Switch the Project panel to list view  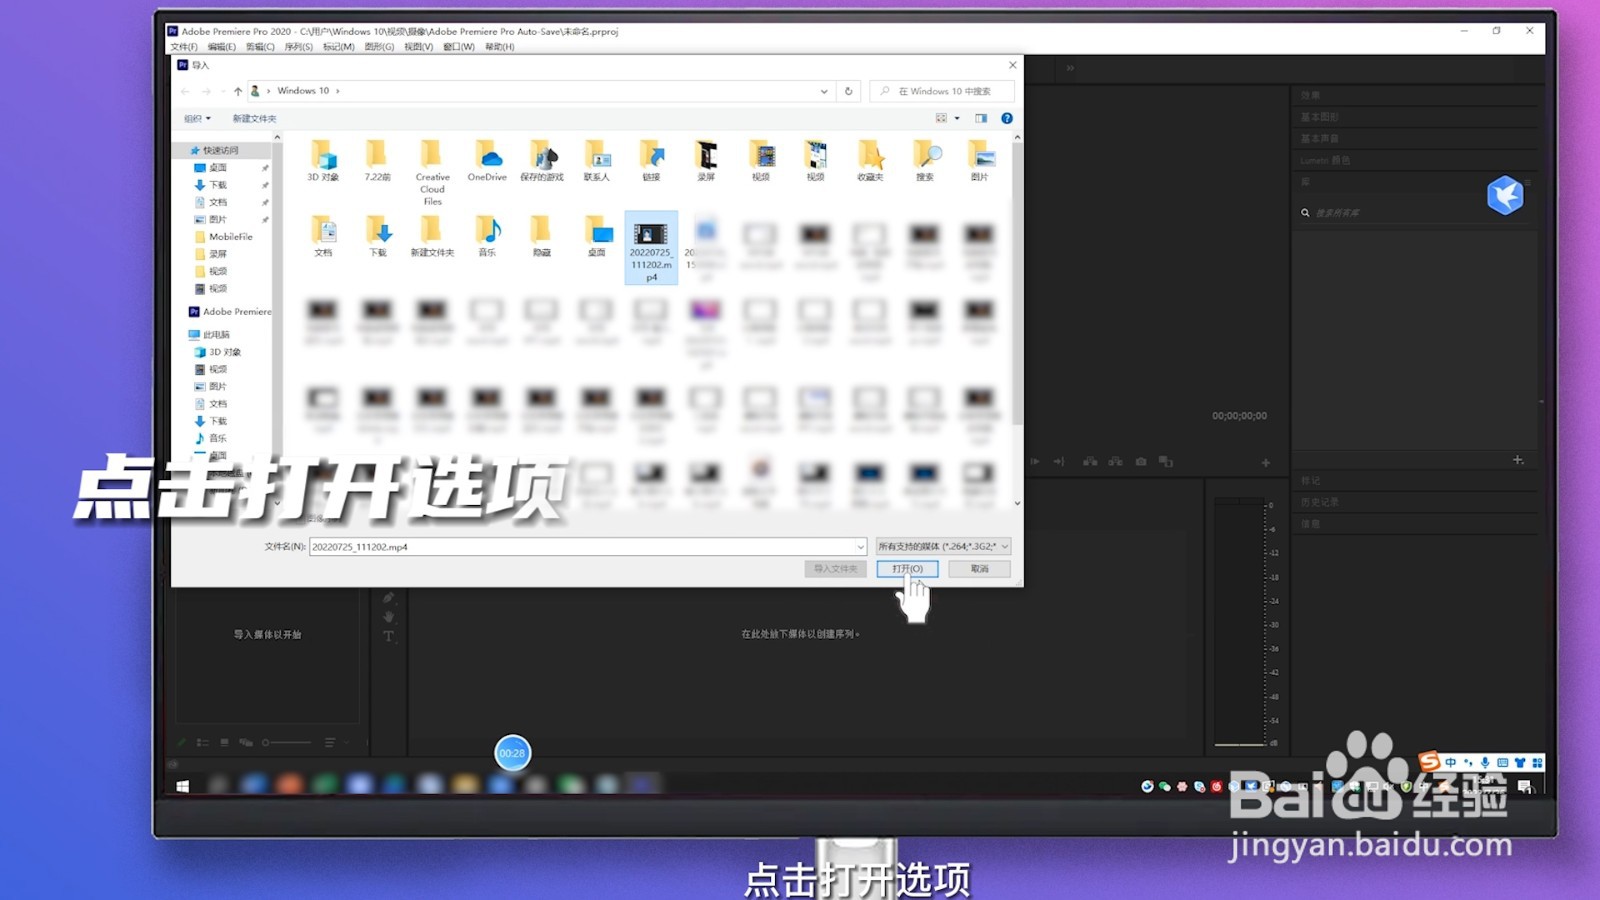click(203, 743)
